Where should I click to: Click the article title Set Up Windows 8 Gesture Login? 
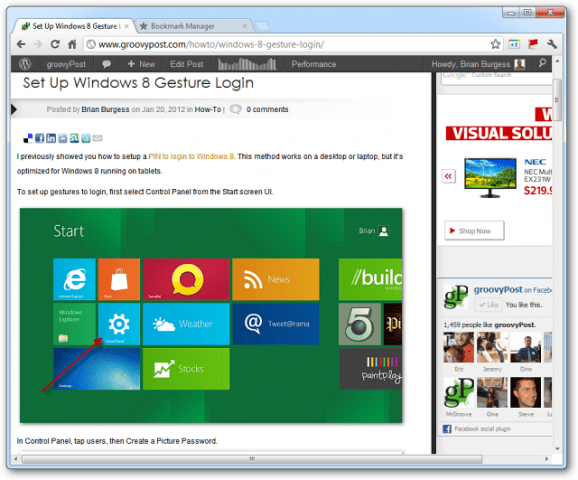[138, 83]
